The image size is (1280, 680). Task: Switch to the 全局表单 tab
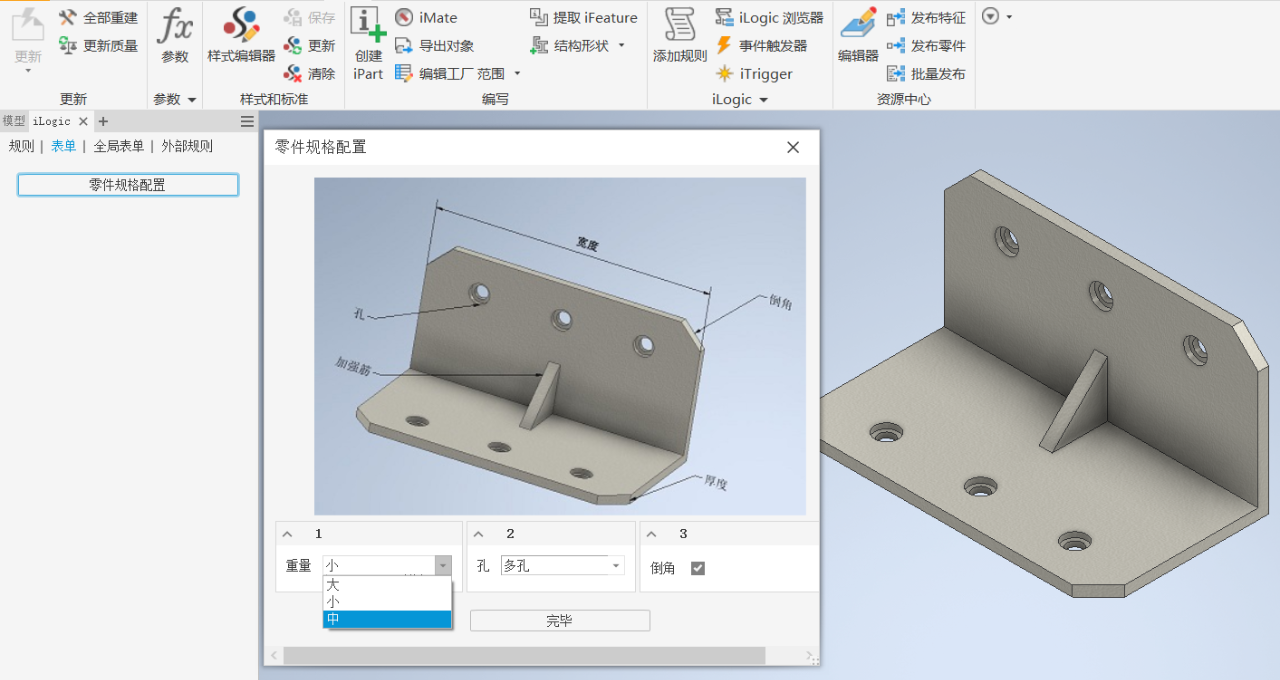point(119,146)
